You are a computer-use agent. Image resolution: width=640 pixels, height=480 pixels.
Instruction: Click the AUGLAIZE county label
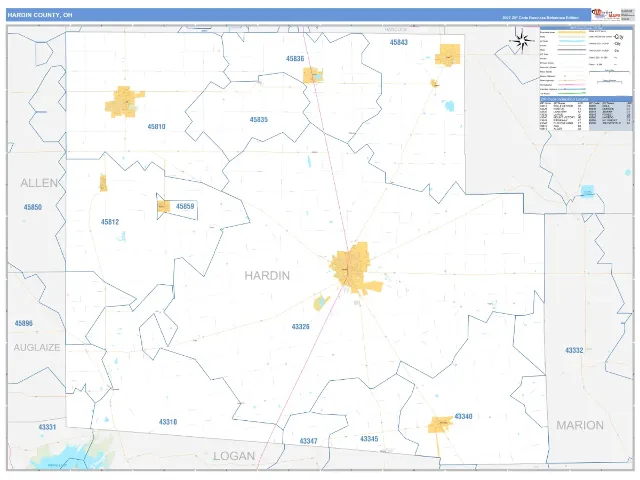(37, 347)
